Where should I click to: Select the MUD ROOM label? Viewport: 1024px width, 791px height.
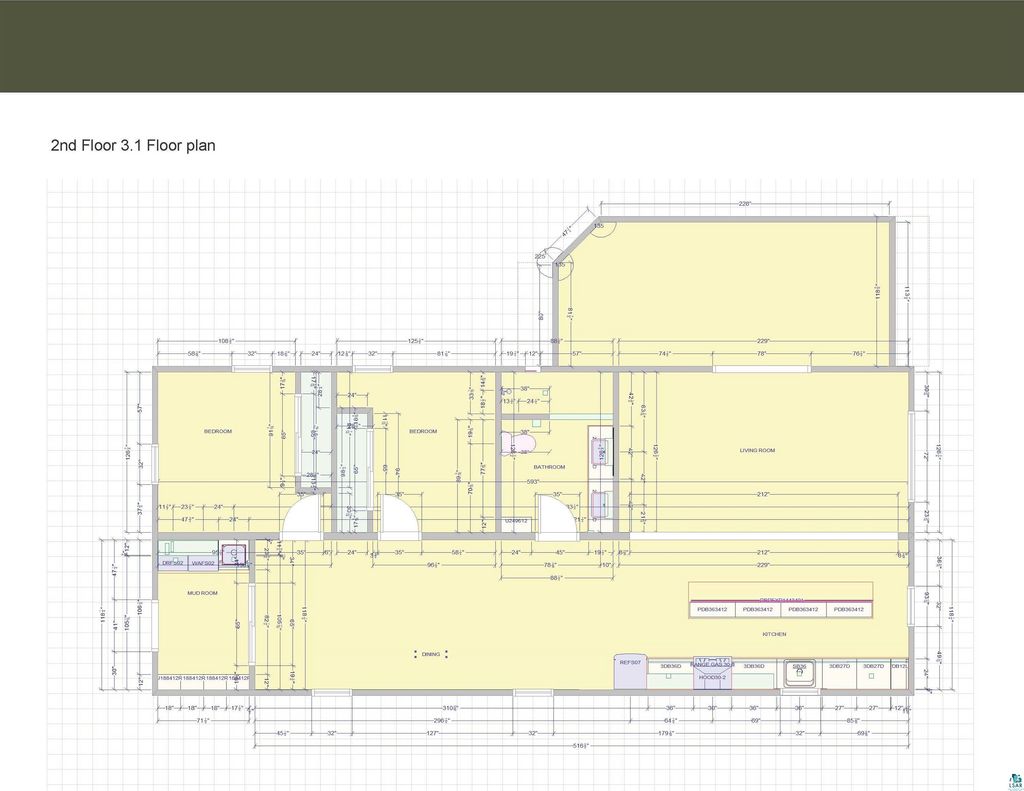202,593
